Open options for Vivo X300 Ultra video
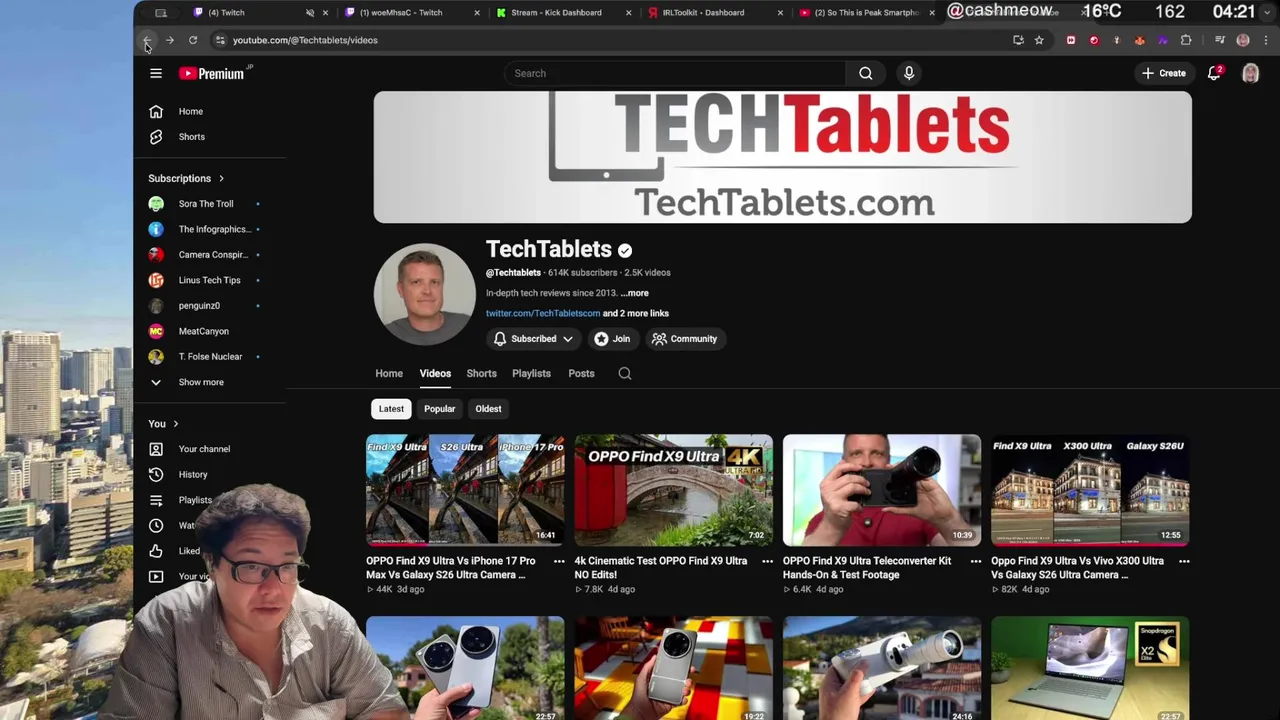 1184,561
